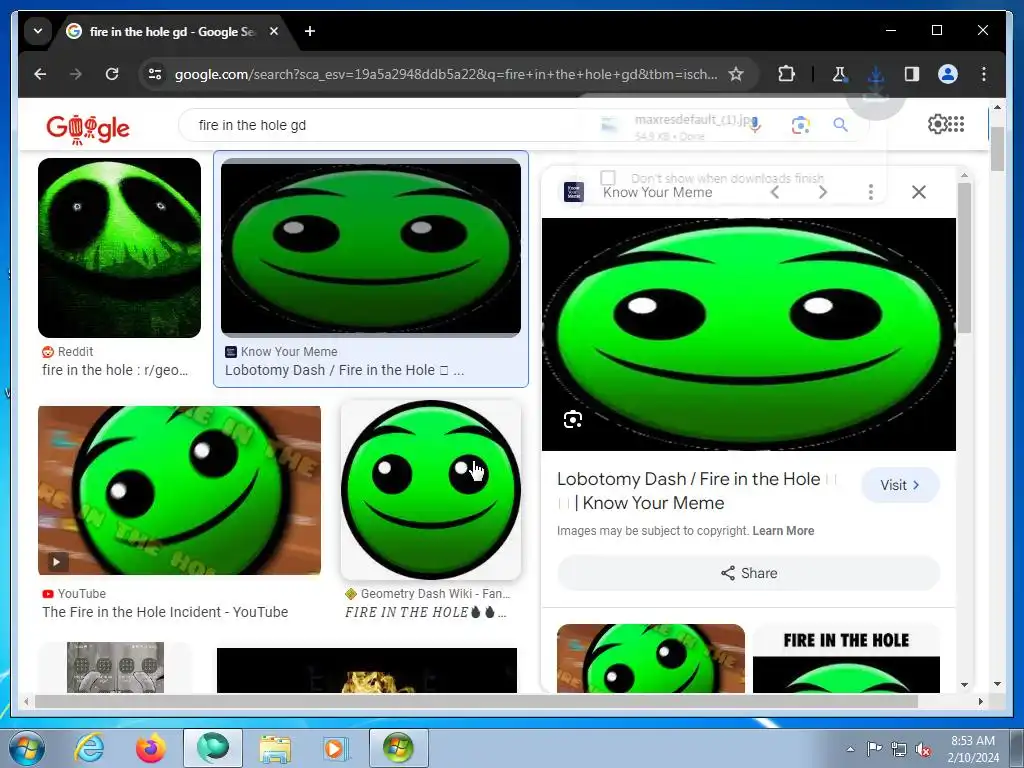This screenshot has height=768, width=1024.
Task: Search by image with Google Lens
Action: pyautogui.click(x=800, y=124)
